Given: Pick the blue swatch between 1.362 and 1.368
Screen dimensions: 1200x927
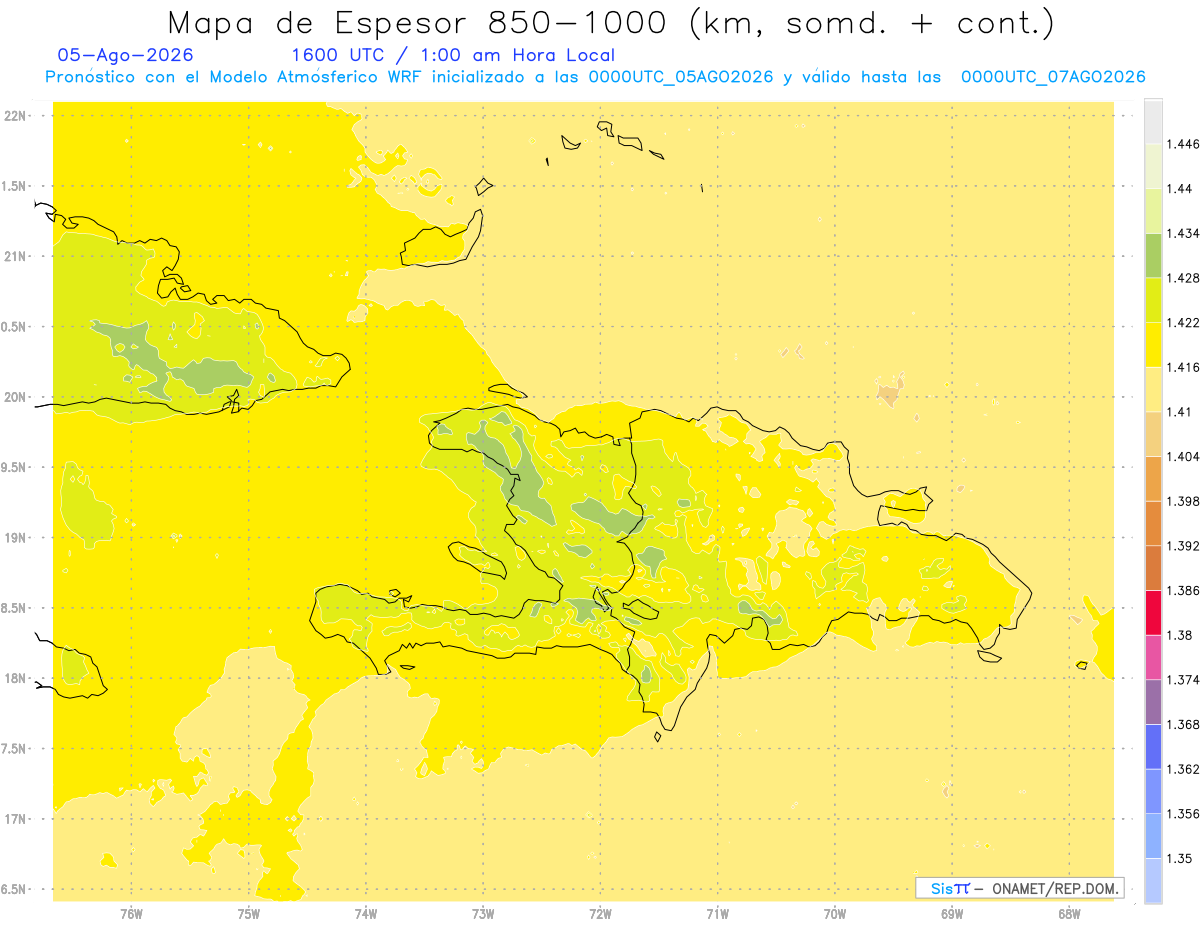Looking at the screenshot, I should coord(1153,746).
